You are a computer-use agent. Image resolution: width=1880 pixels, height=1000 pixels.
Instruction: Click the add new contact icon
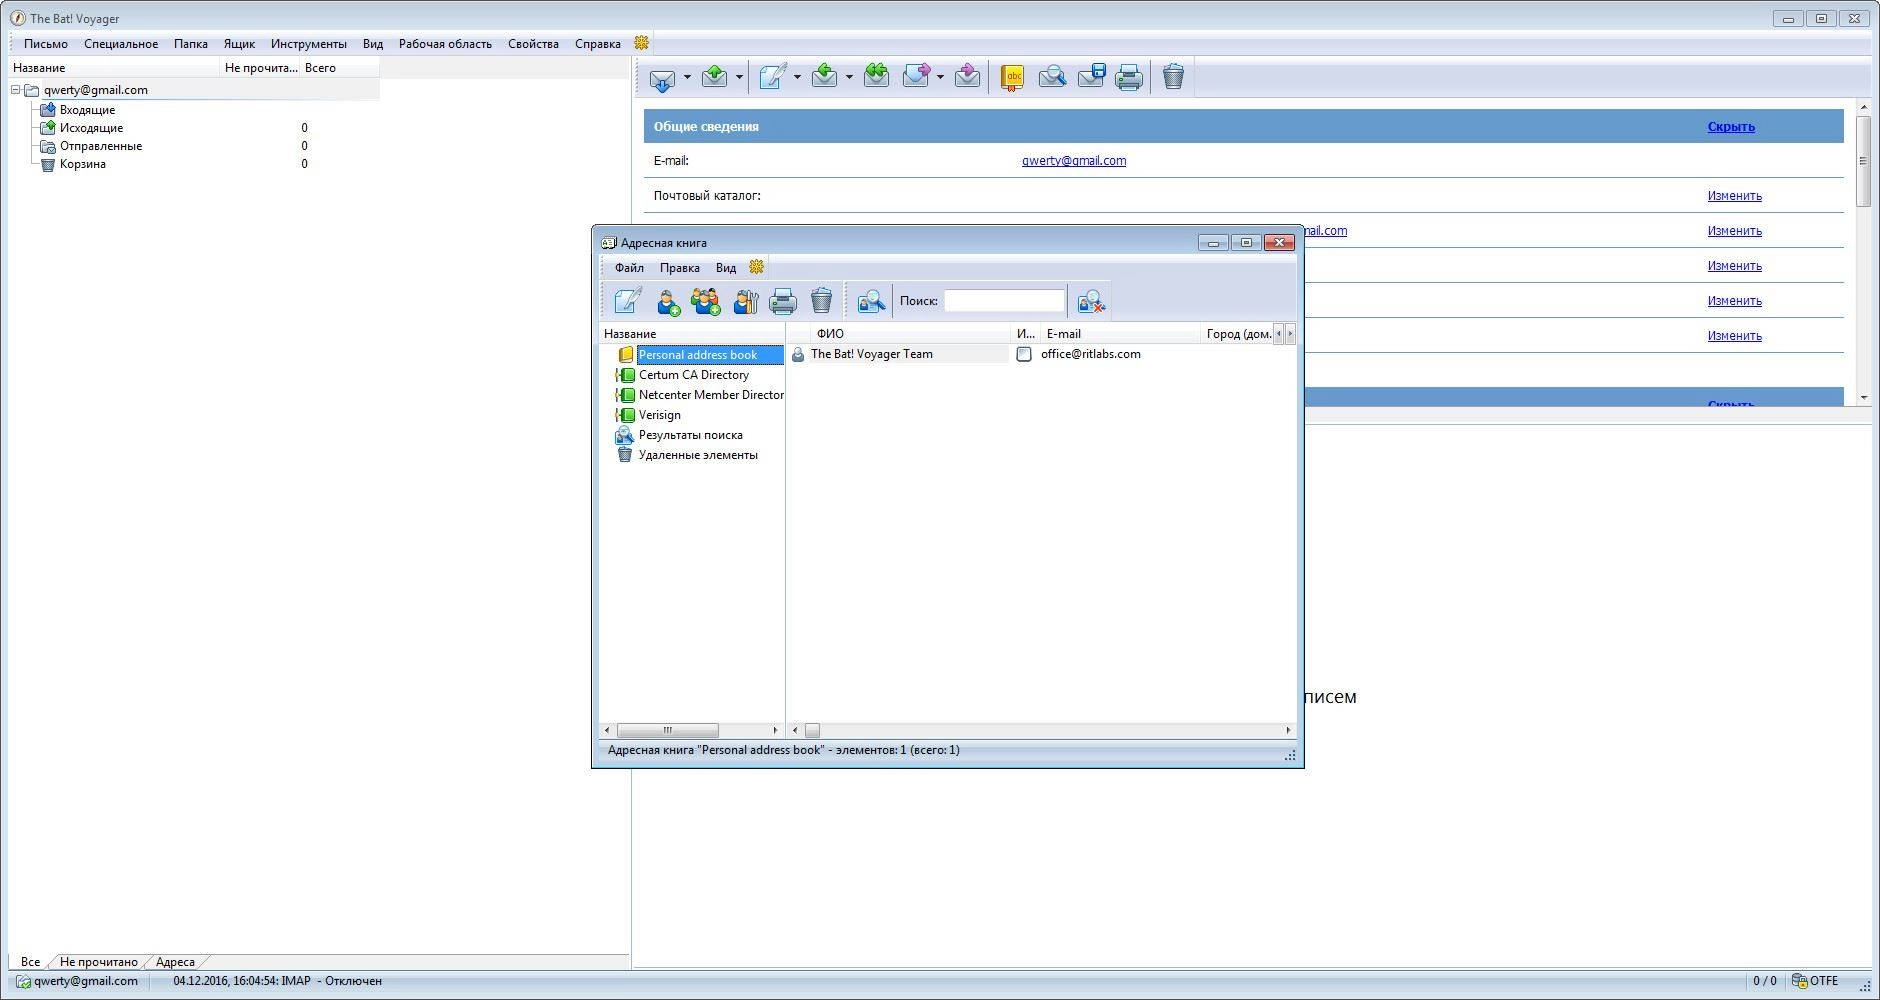[x=668, y=301]
